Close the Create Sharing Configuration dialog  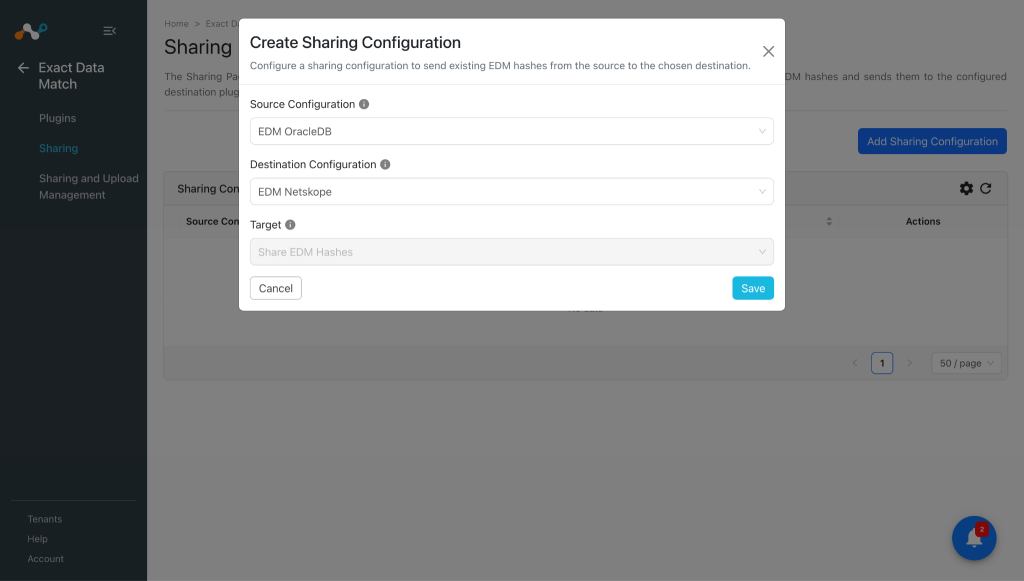tap(769, 52)
